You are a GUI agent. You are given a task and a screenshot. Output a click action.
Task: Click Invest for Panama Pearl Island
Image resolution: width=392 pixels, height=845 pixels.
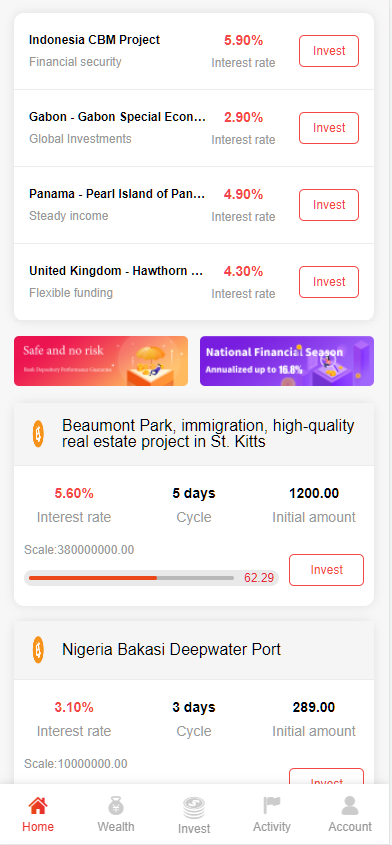point(329,205)
